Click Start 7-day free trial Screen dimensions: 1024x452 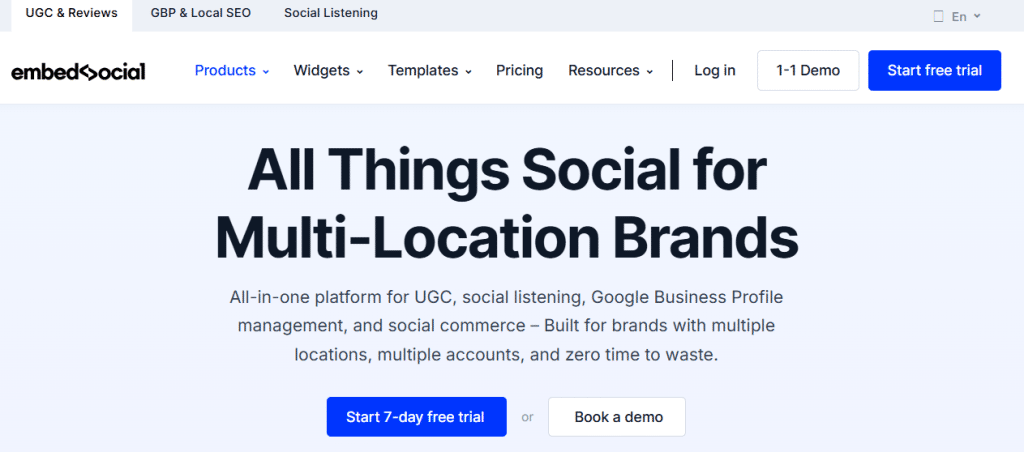tap(416, 417)
